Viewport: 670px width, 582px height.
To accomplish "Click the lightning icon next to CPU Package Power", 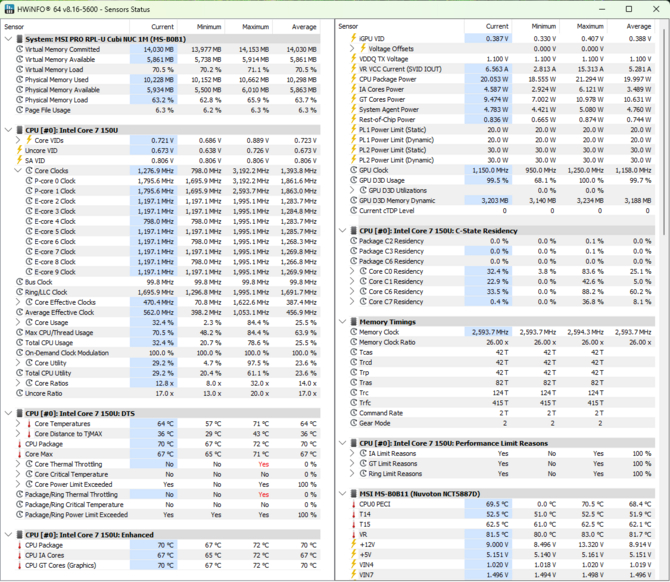I will (354, 79).
